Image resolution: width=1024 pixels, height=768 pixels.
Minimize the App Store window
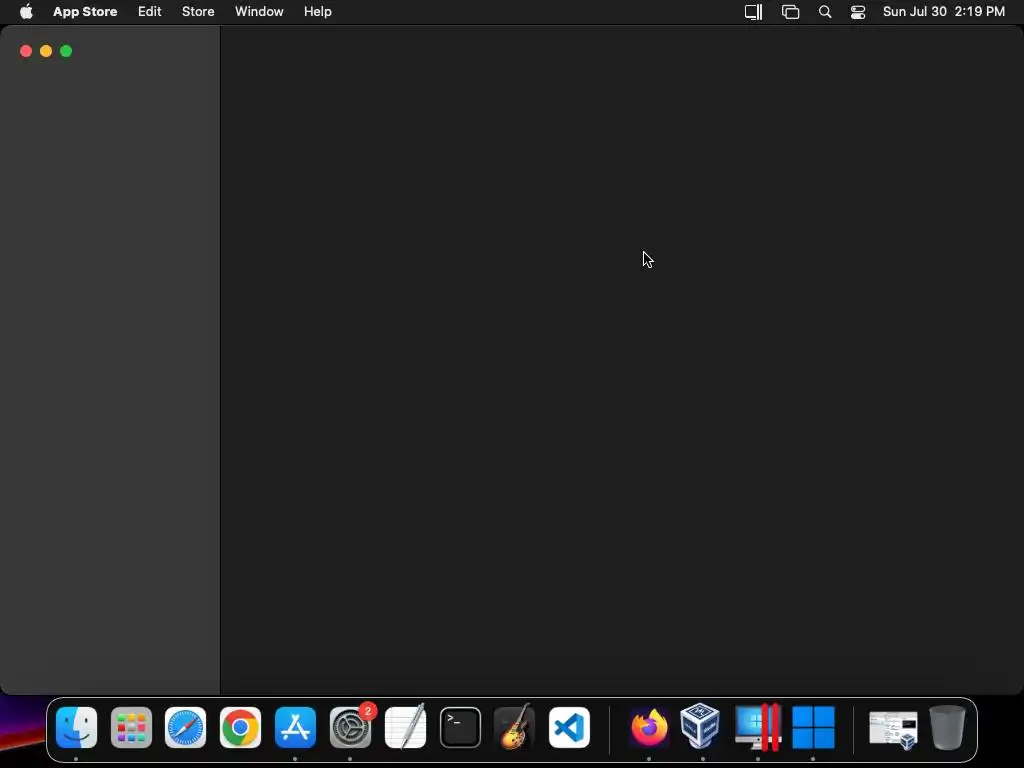46,51
